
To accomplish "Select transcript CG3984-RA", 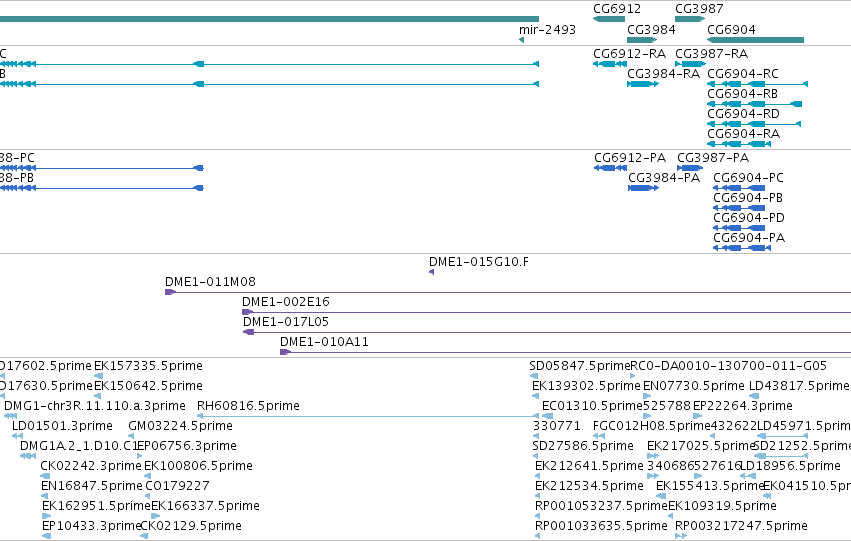I will 643,84.
